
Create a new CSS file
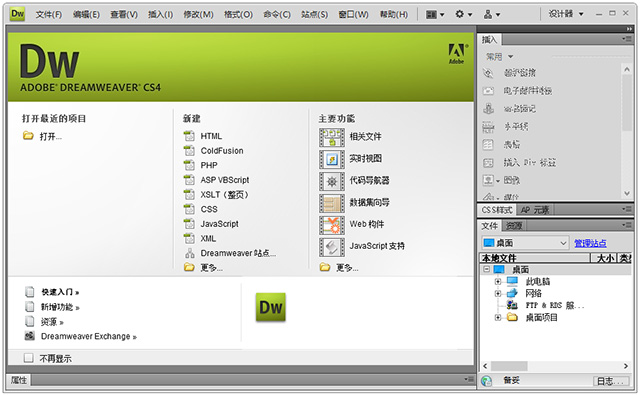tap(209, 209)
